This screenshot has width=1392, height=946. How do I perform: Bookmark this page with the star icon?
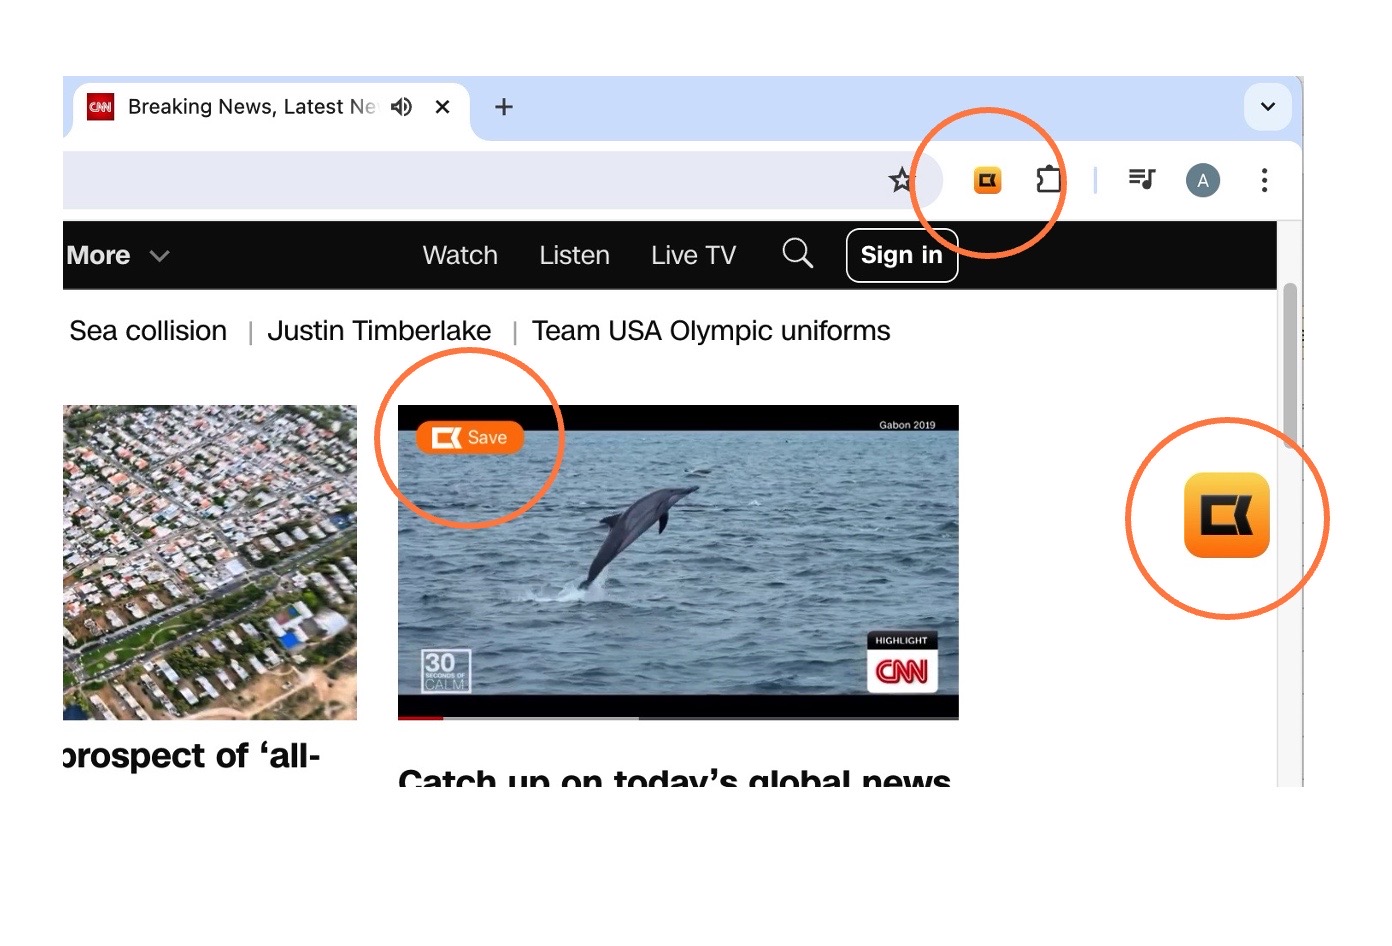pyautogui.click(x=901, y=180)
